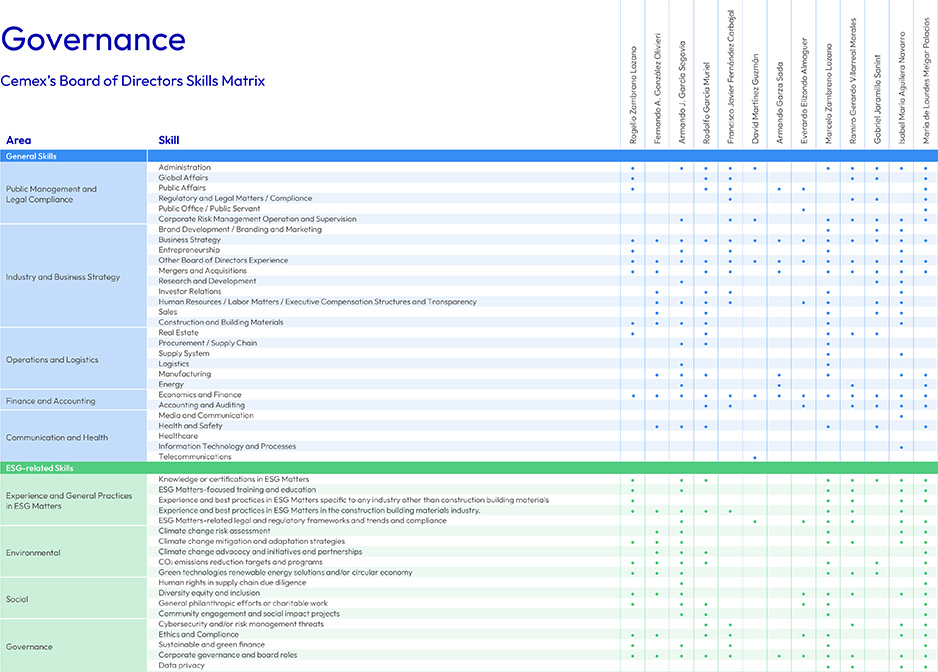Click the Rogelio Zambrano Lozano column name

[x=634, y=92]
